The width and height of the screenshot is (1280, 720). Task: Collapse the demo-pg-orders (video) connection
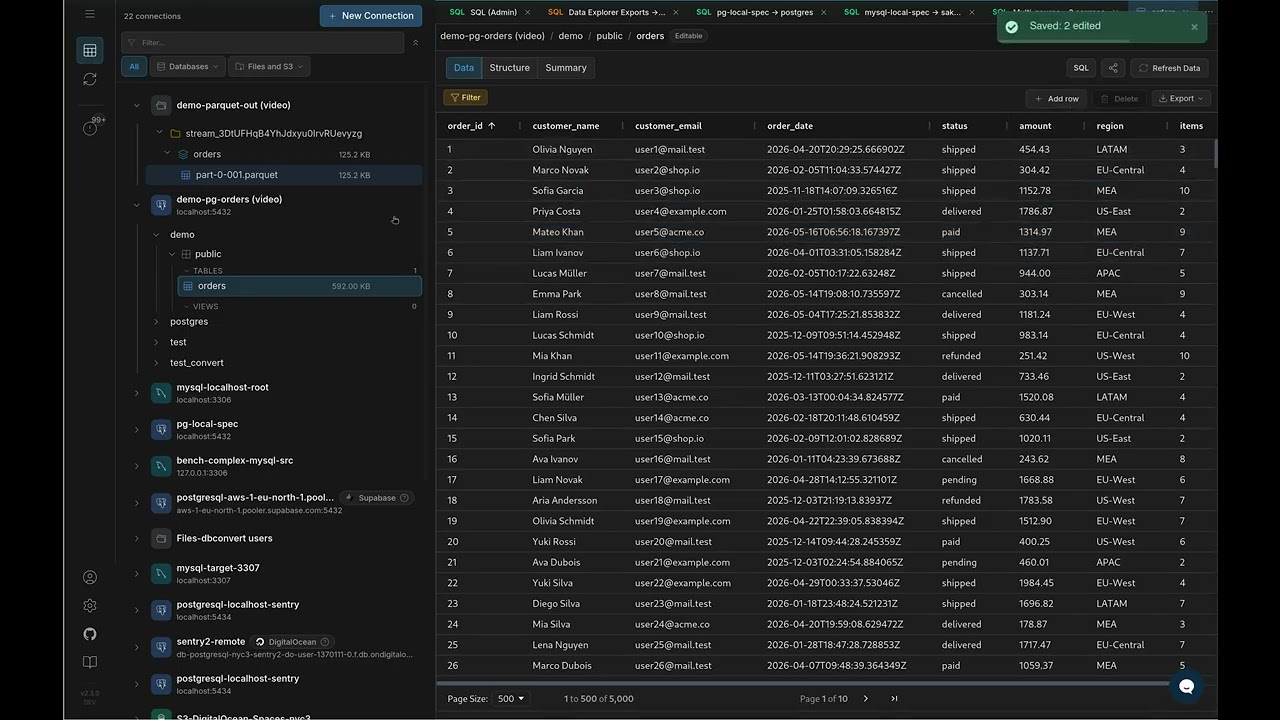click(x=137, y=205)
